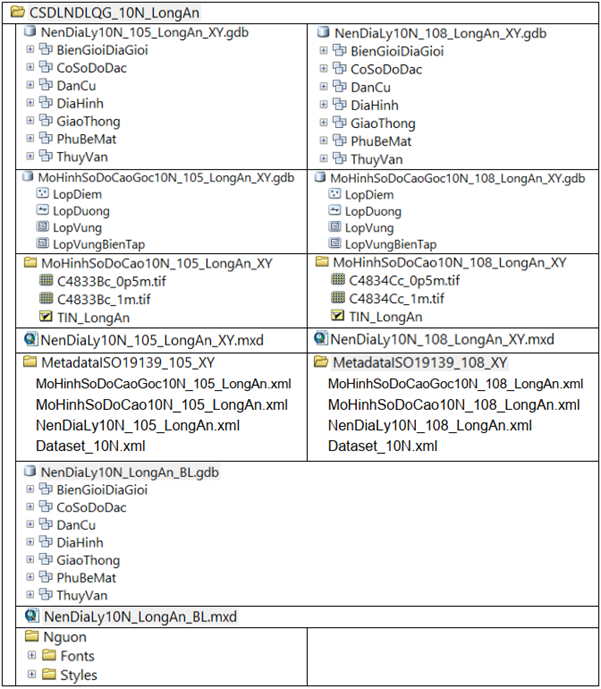This screenshot has height=689, width=601.
Task: Expand the Fonts folder under Nguon
Action: click(32, 656)
